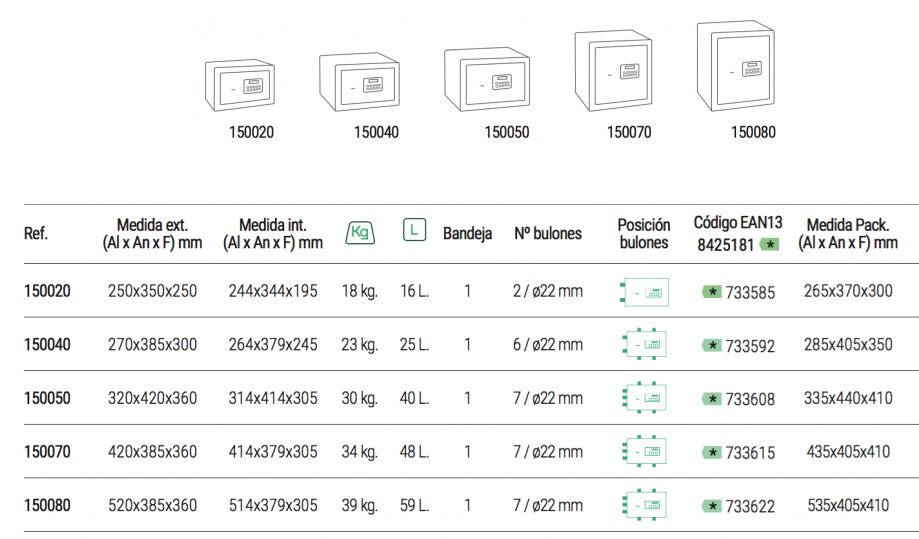Select the 150040 safe illustration
The width and height of the screenshot is (919, 539).
click(359, 81)
